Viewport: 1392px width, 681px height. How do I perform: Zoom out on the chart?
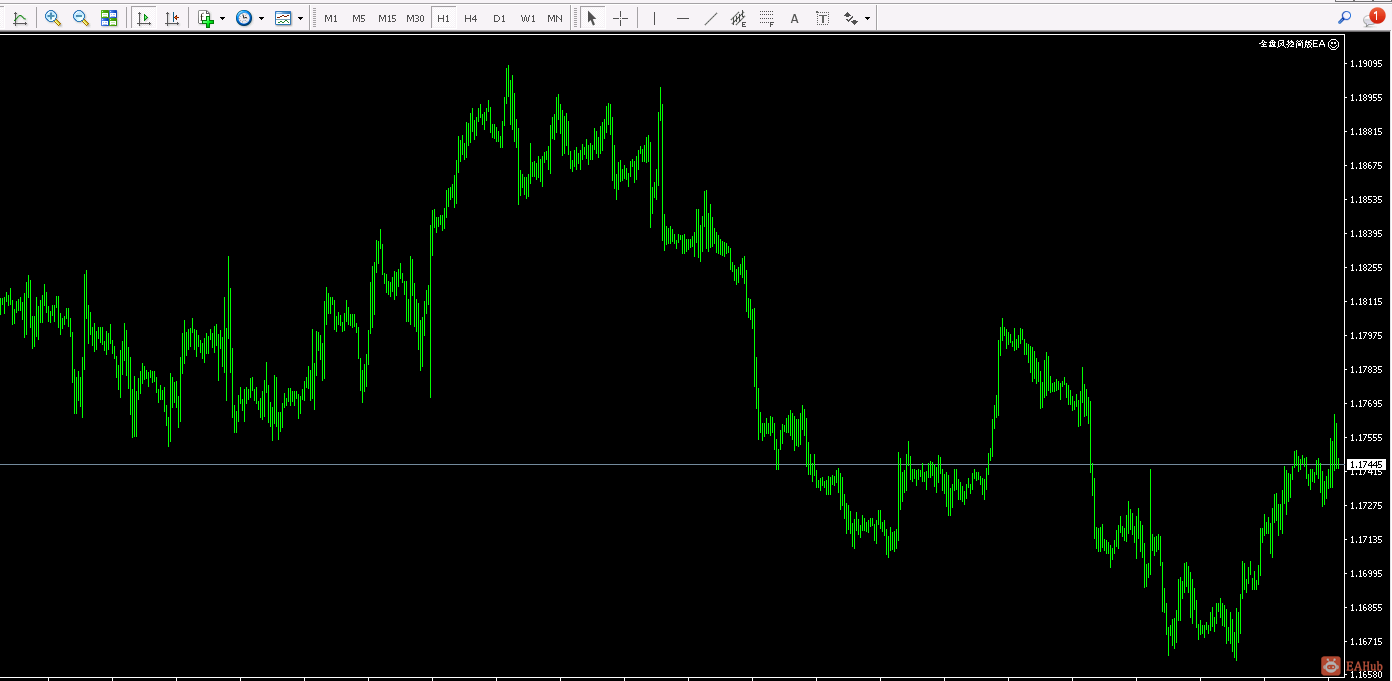81,18
